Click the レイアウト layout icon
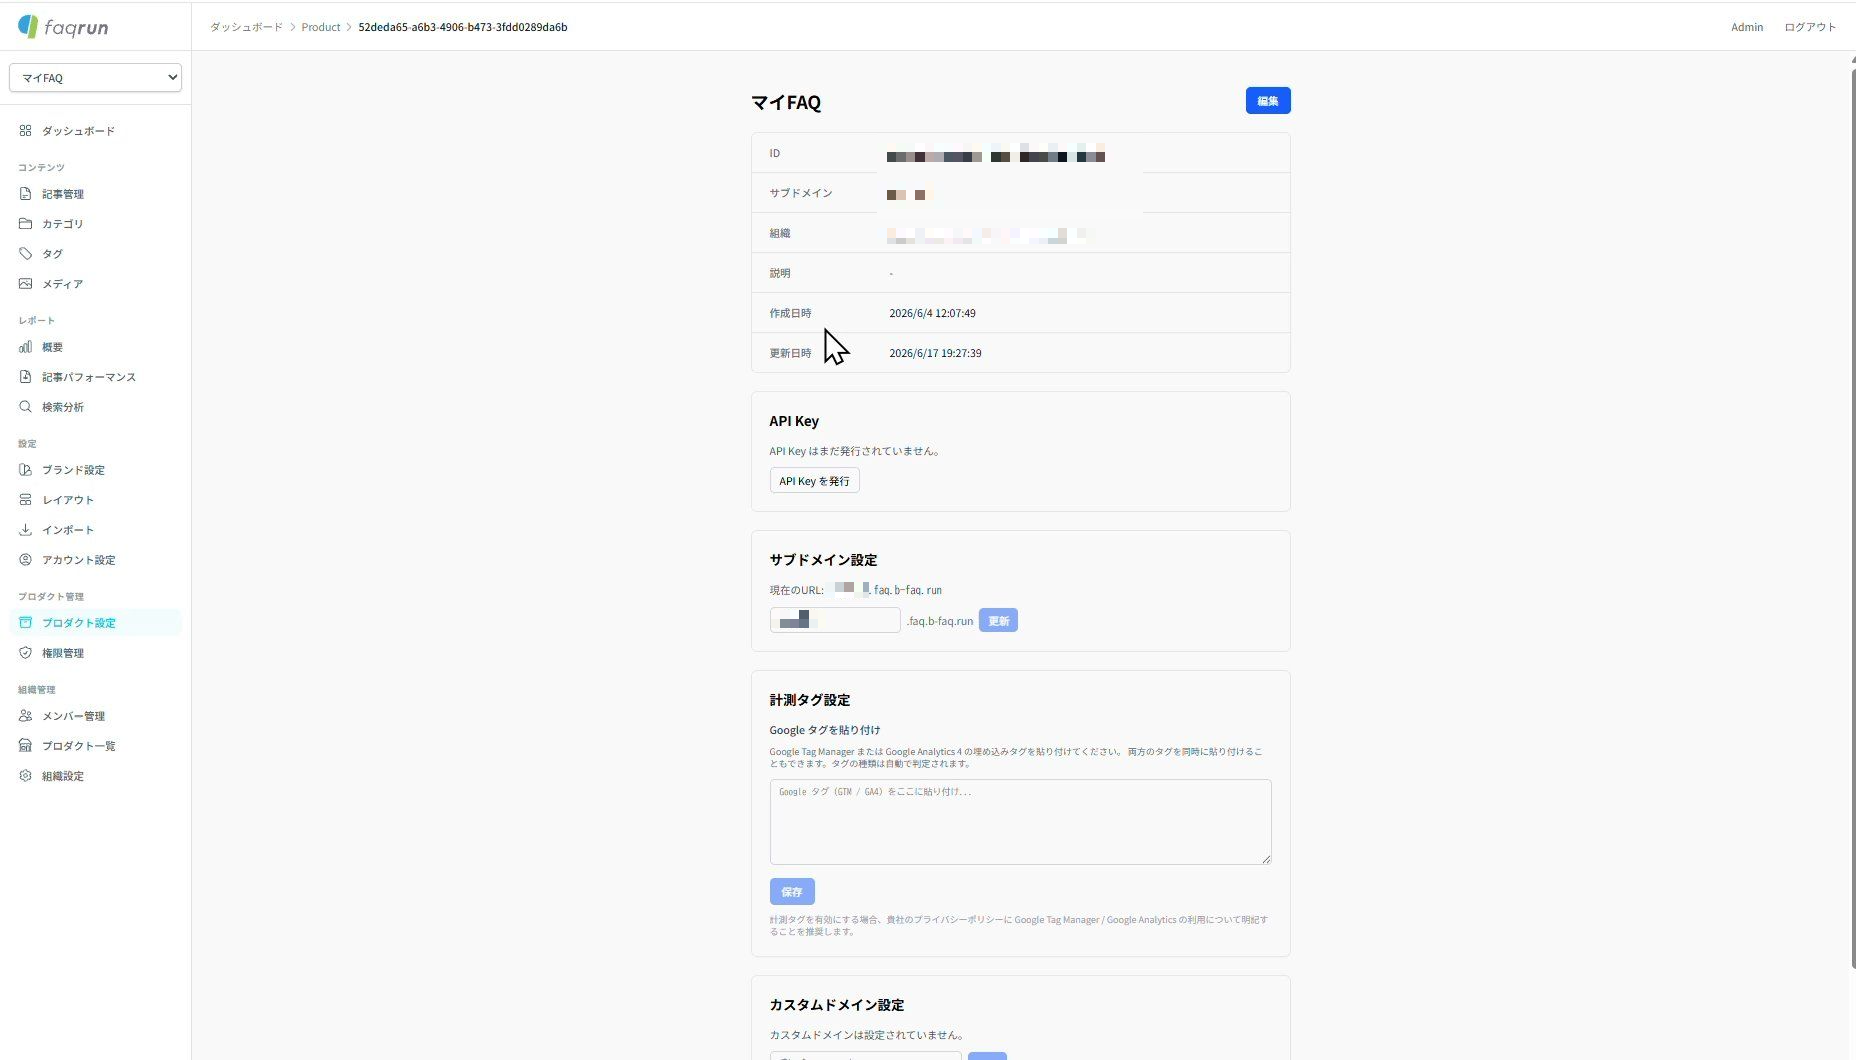This screenshot has height=1060, width=1856. [26, 500]
